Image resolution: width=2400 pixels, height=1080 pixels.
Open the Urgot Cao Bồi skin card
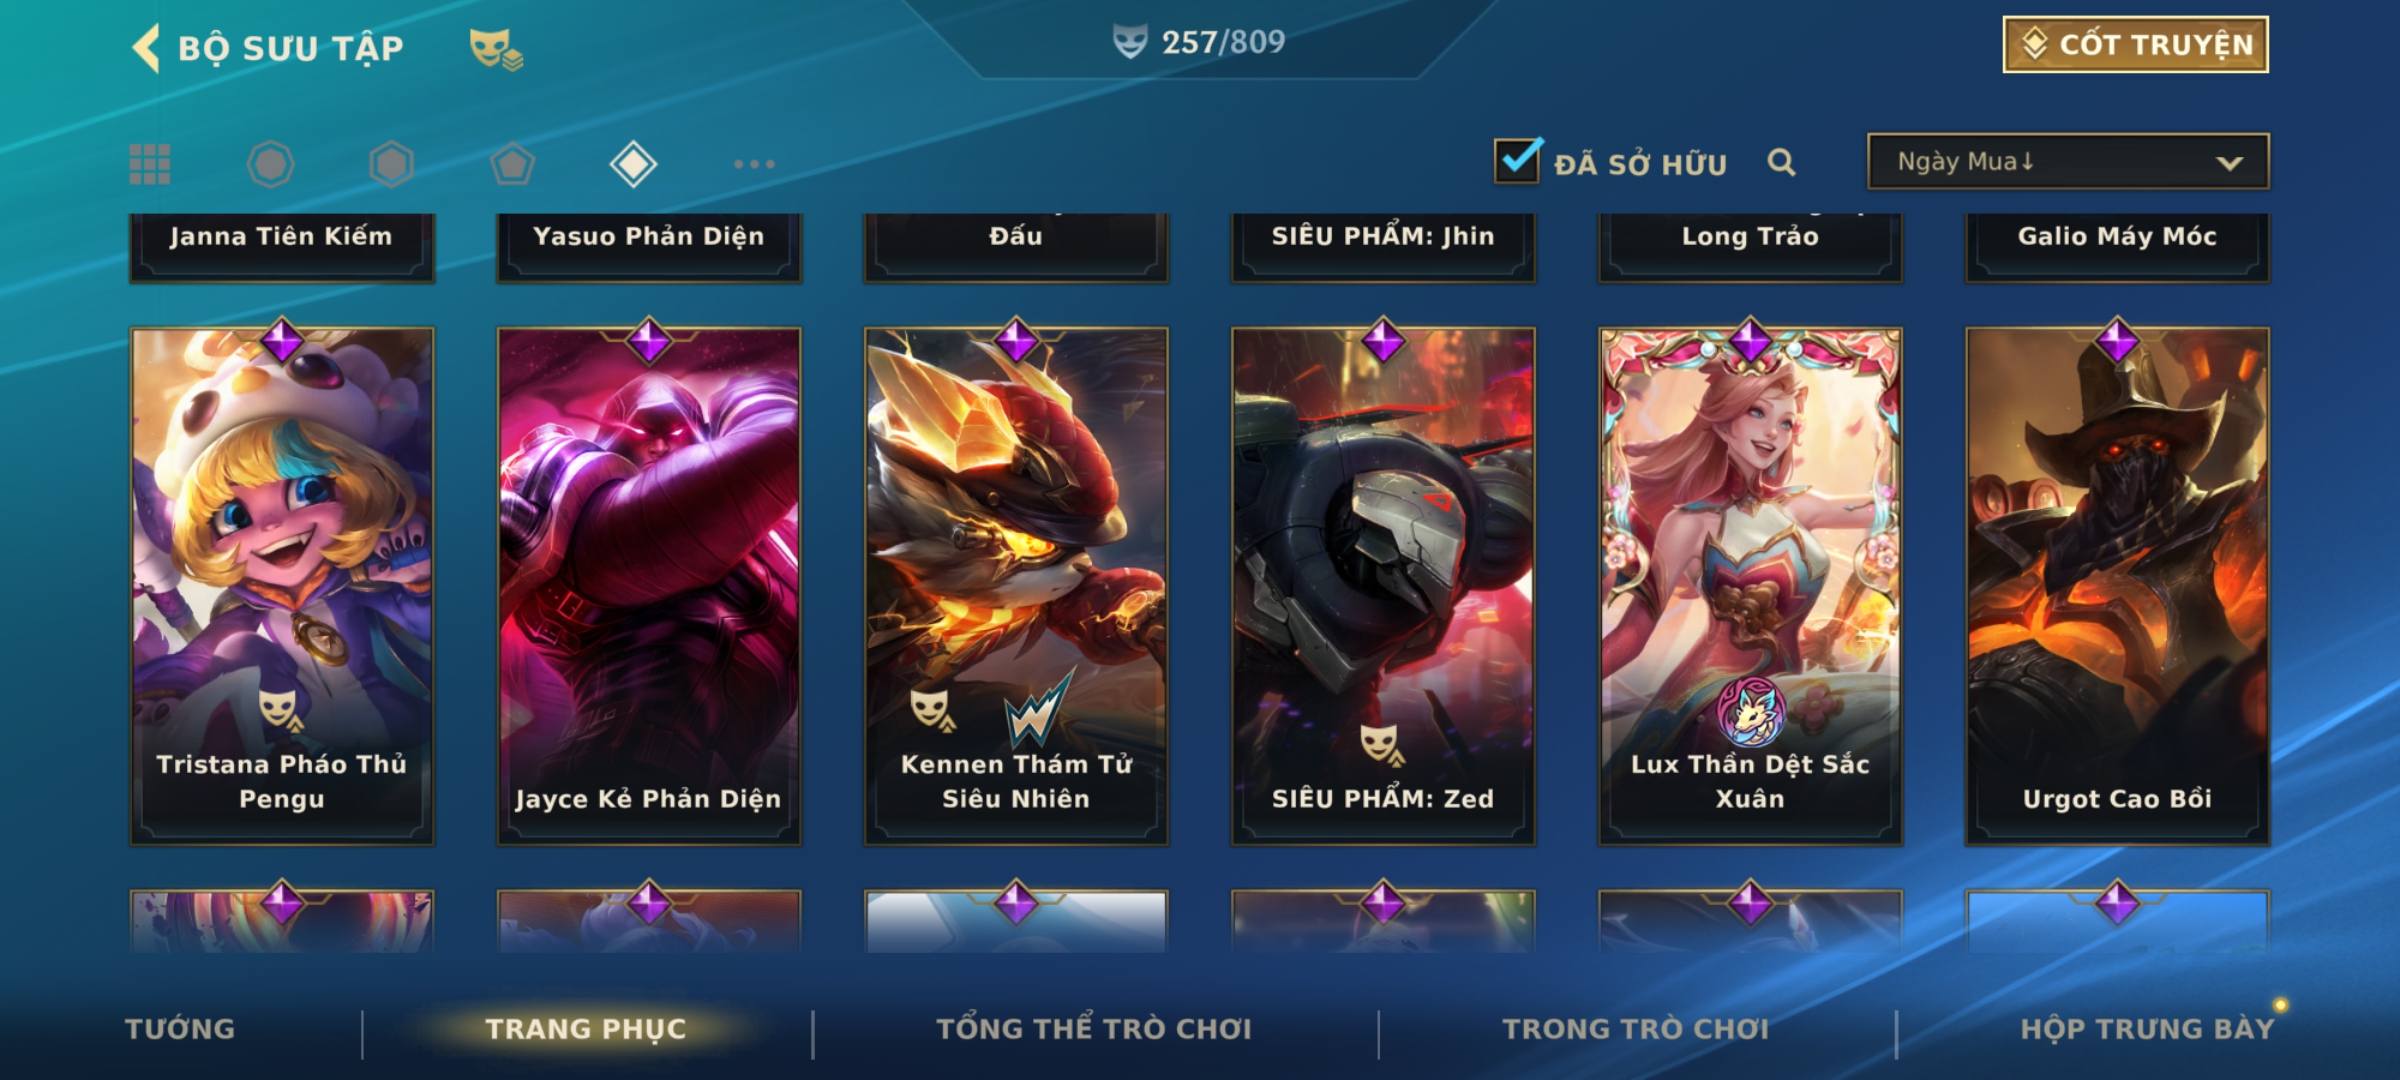2117,587
